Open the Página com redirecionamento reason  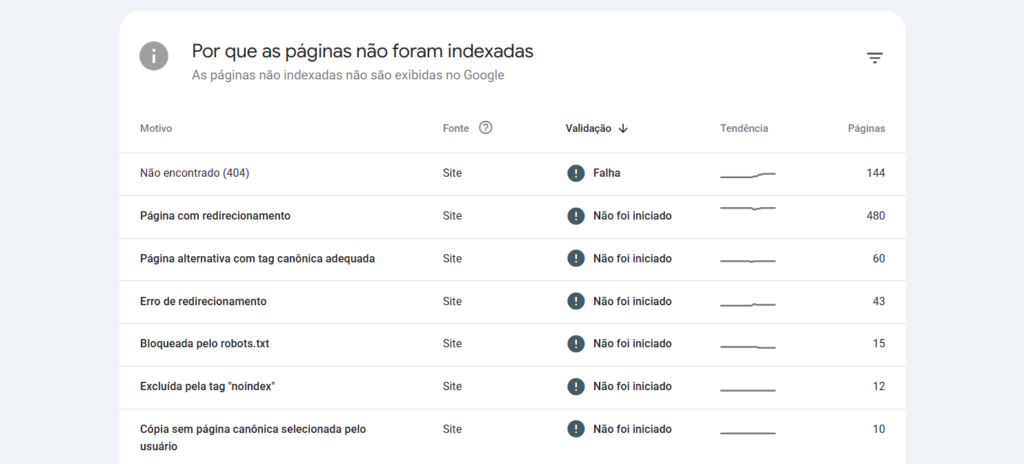click(215, 216)
